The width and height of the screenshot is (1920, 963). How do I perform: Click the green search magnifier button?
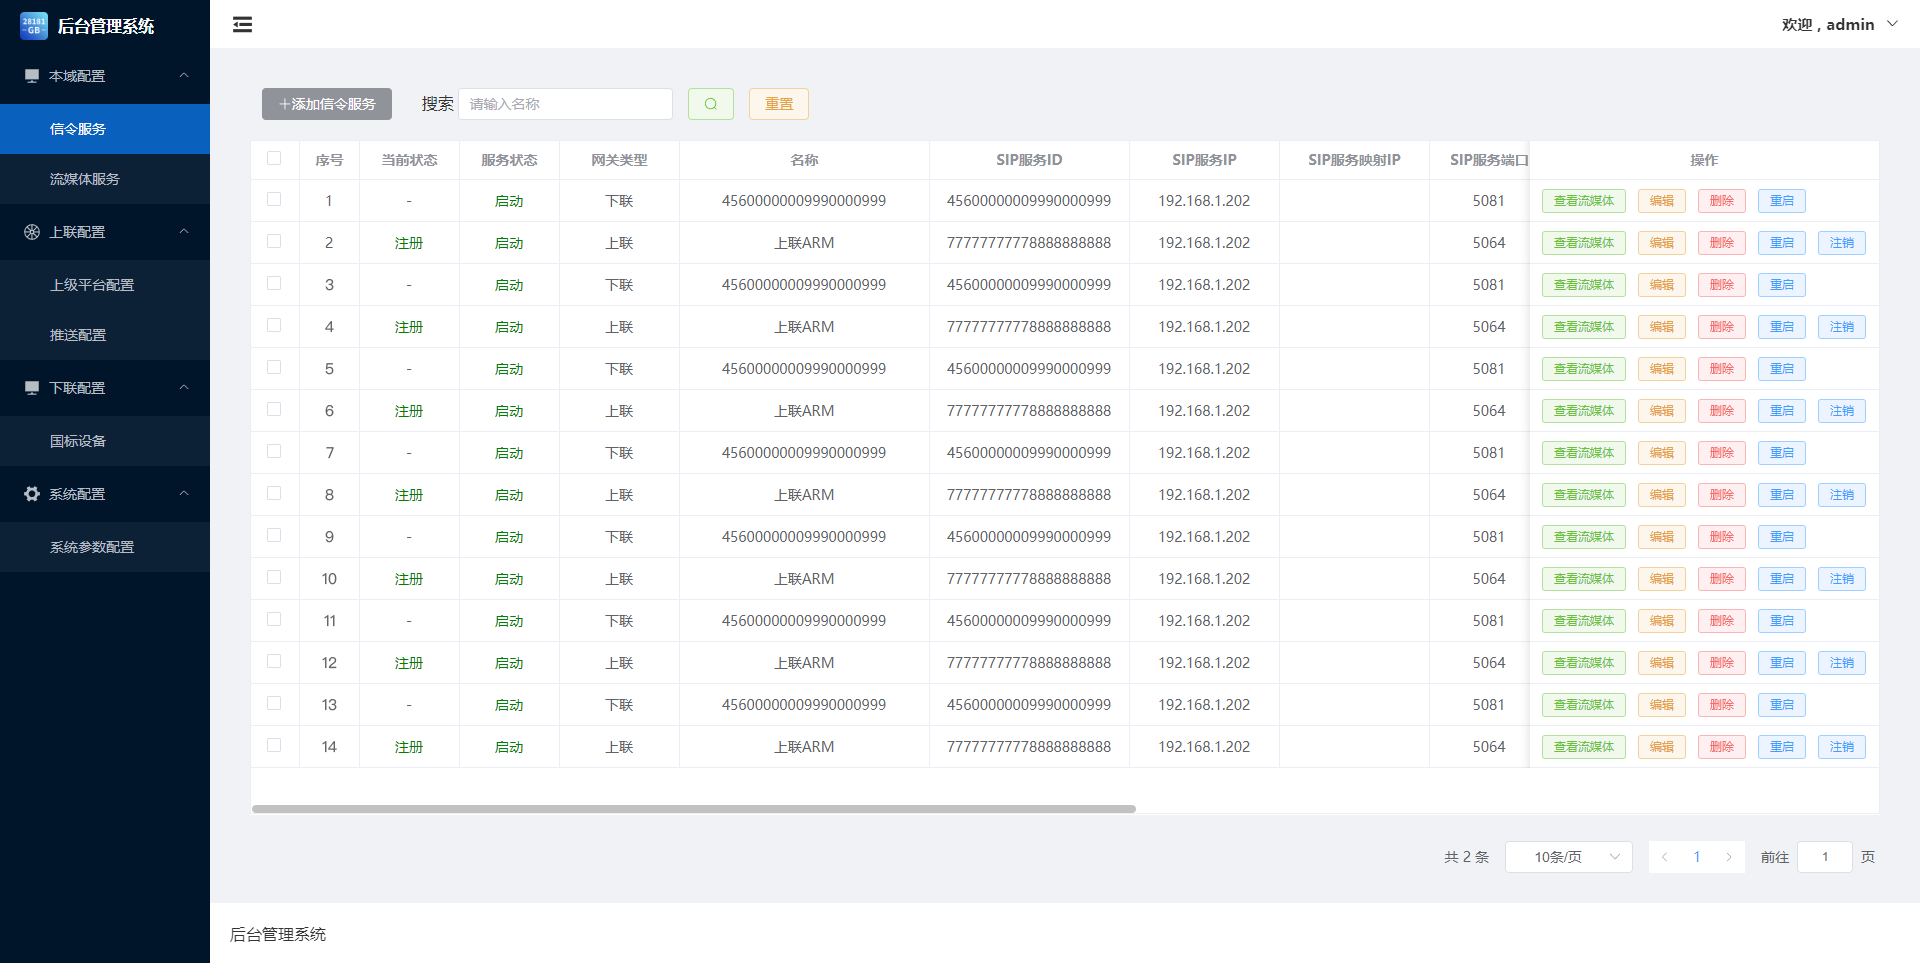pos(710,104)
